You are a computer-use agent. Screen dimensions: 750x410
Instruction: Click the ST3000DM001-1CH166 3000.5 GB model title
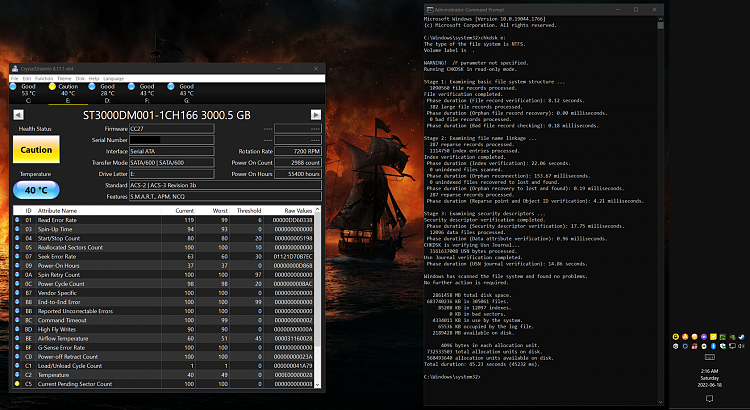166,115
